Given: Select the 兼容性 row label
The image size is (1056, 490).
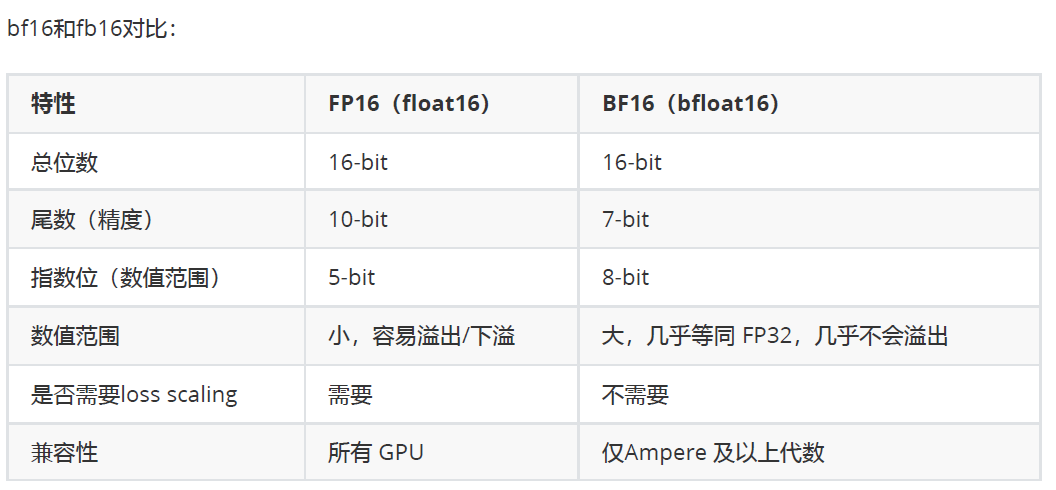Looking at the screenshot, I should coord(156,452).
